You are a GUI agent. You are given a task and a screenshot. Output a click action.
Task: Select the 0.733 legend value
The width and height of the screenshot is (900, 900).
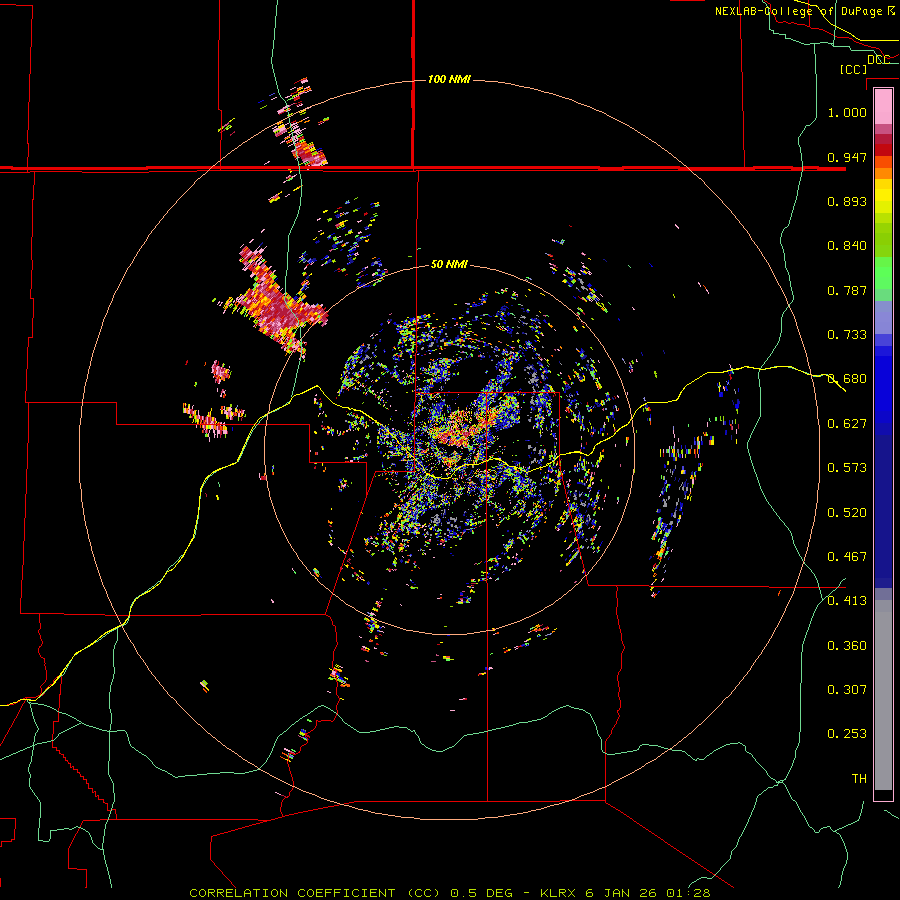tap(847, 335)
